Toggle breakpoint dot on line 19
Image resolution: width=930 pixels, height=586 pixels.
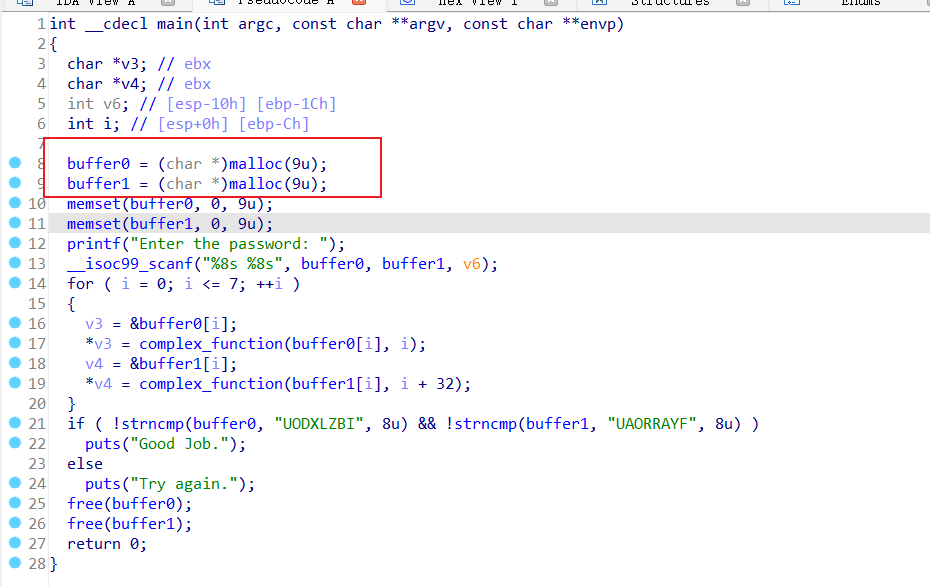tap(15, 383)
